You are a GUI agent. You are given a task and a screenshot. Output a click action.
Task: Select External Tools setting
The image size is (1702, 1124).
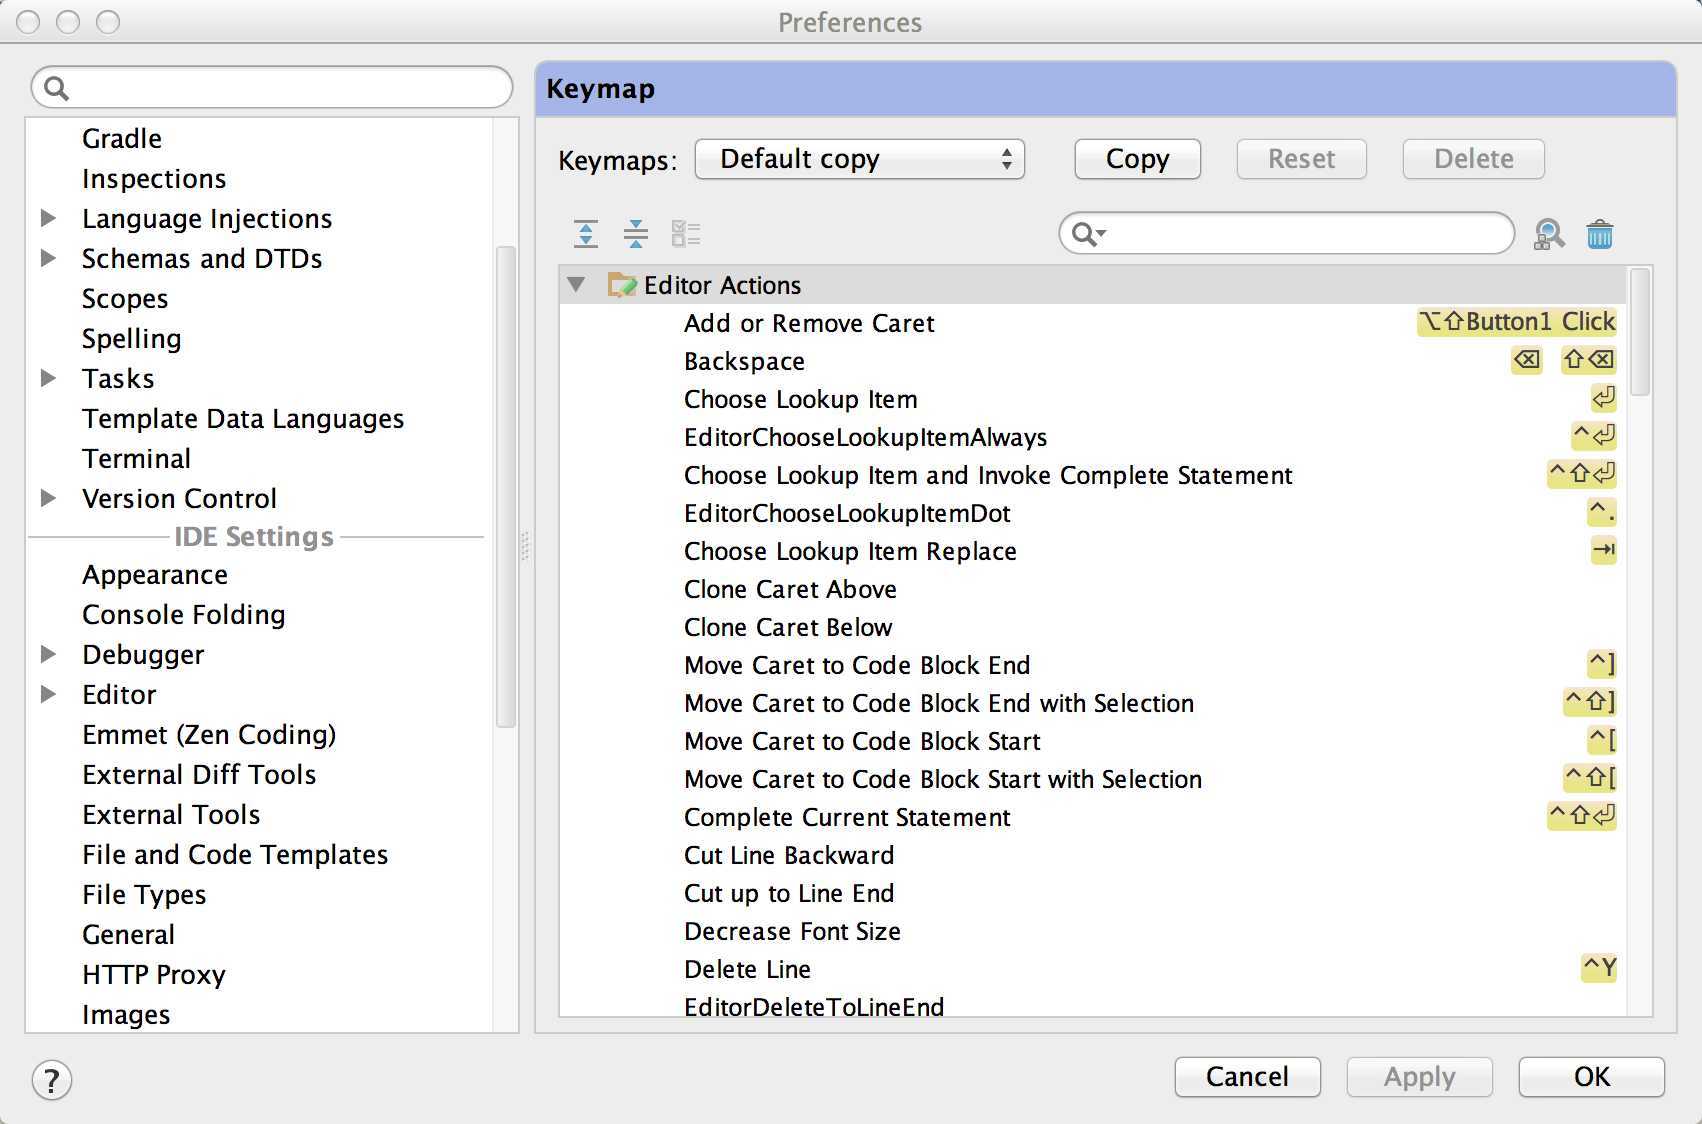171,814
